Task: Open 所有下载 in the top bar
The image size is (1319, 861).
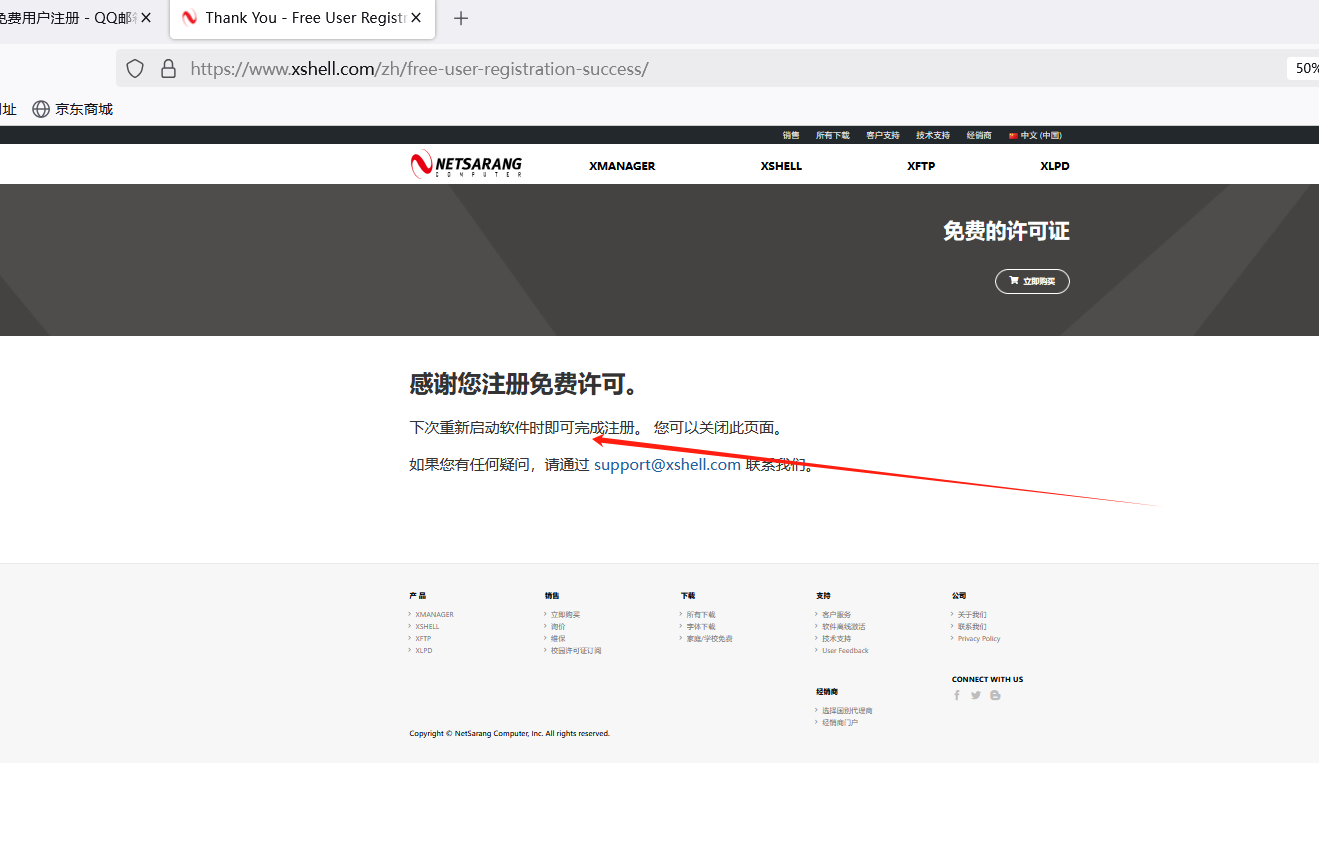Action: click(x=833, y=135)
